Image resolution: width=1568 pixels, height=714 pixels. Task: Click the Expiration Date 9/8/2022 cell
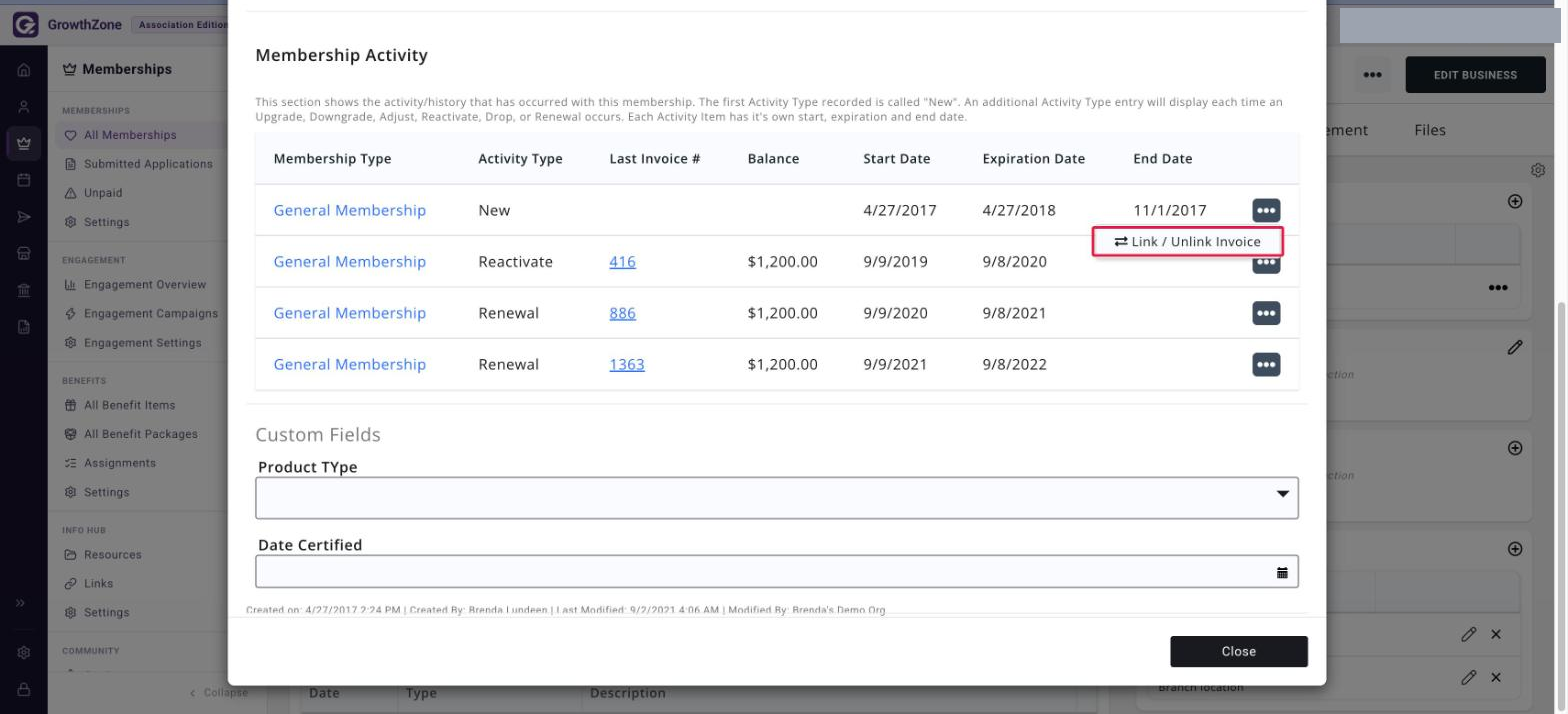(1015, 364)
